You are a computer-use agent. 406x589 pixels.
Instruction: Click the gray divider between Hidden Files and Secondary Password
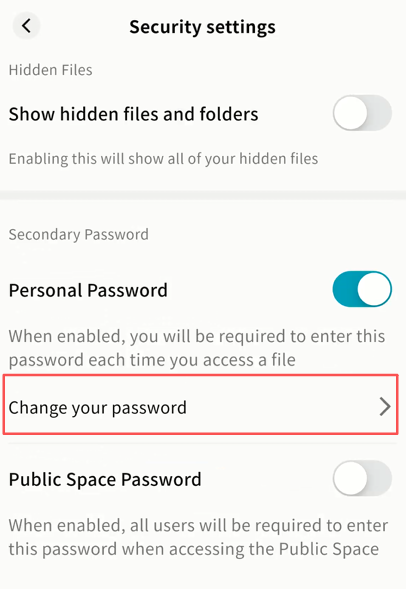click(x=203, y=195)
